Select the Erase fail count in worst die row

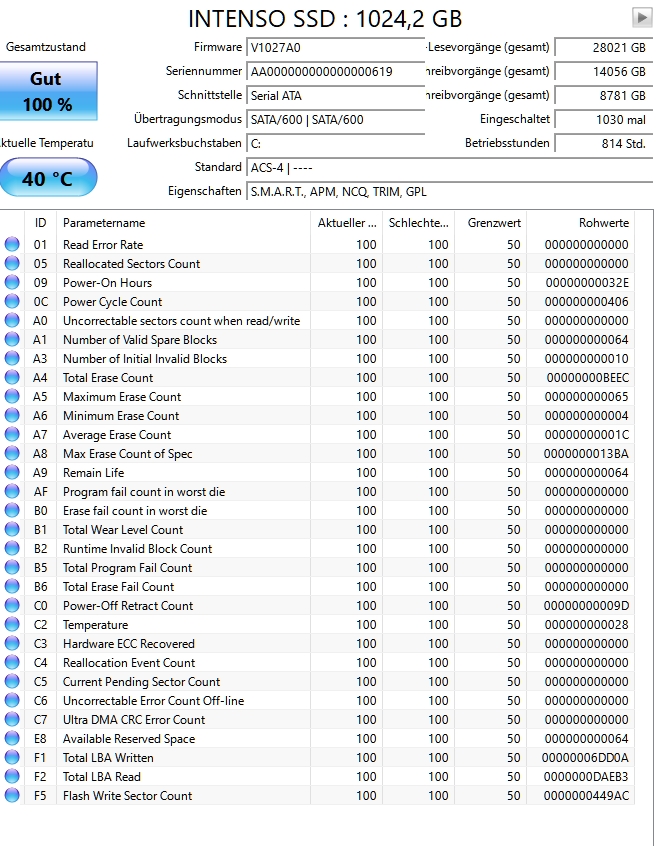(x=317, y=510)
